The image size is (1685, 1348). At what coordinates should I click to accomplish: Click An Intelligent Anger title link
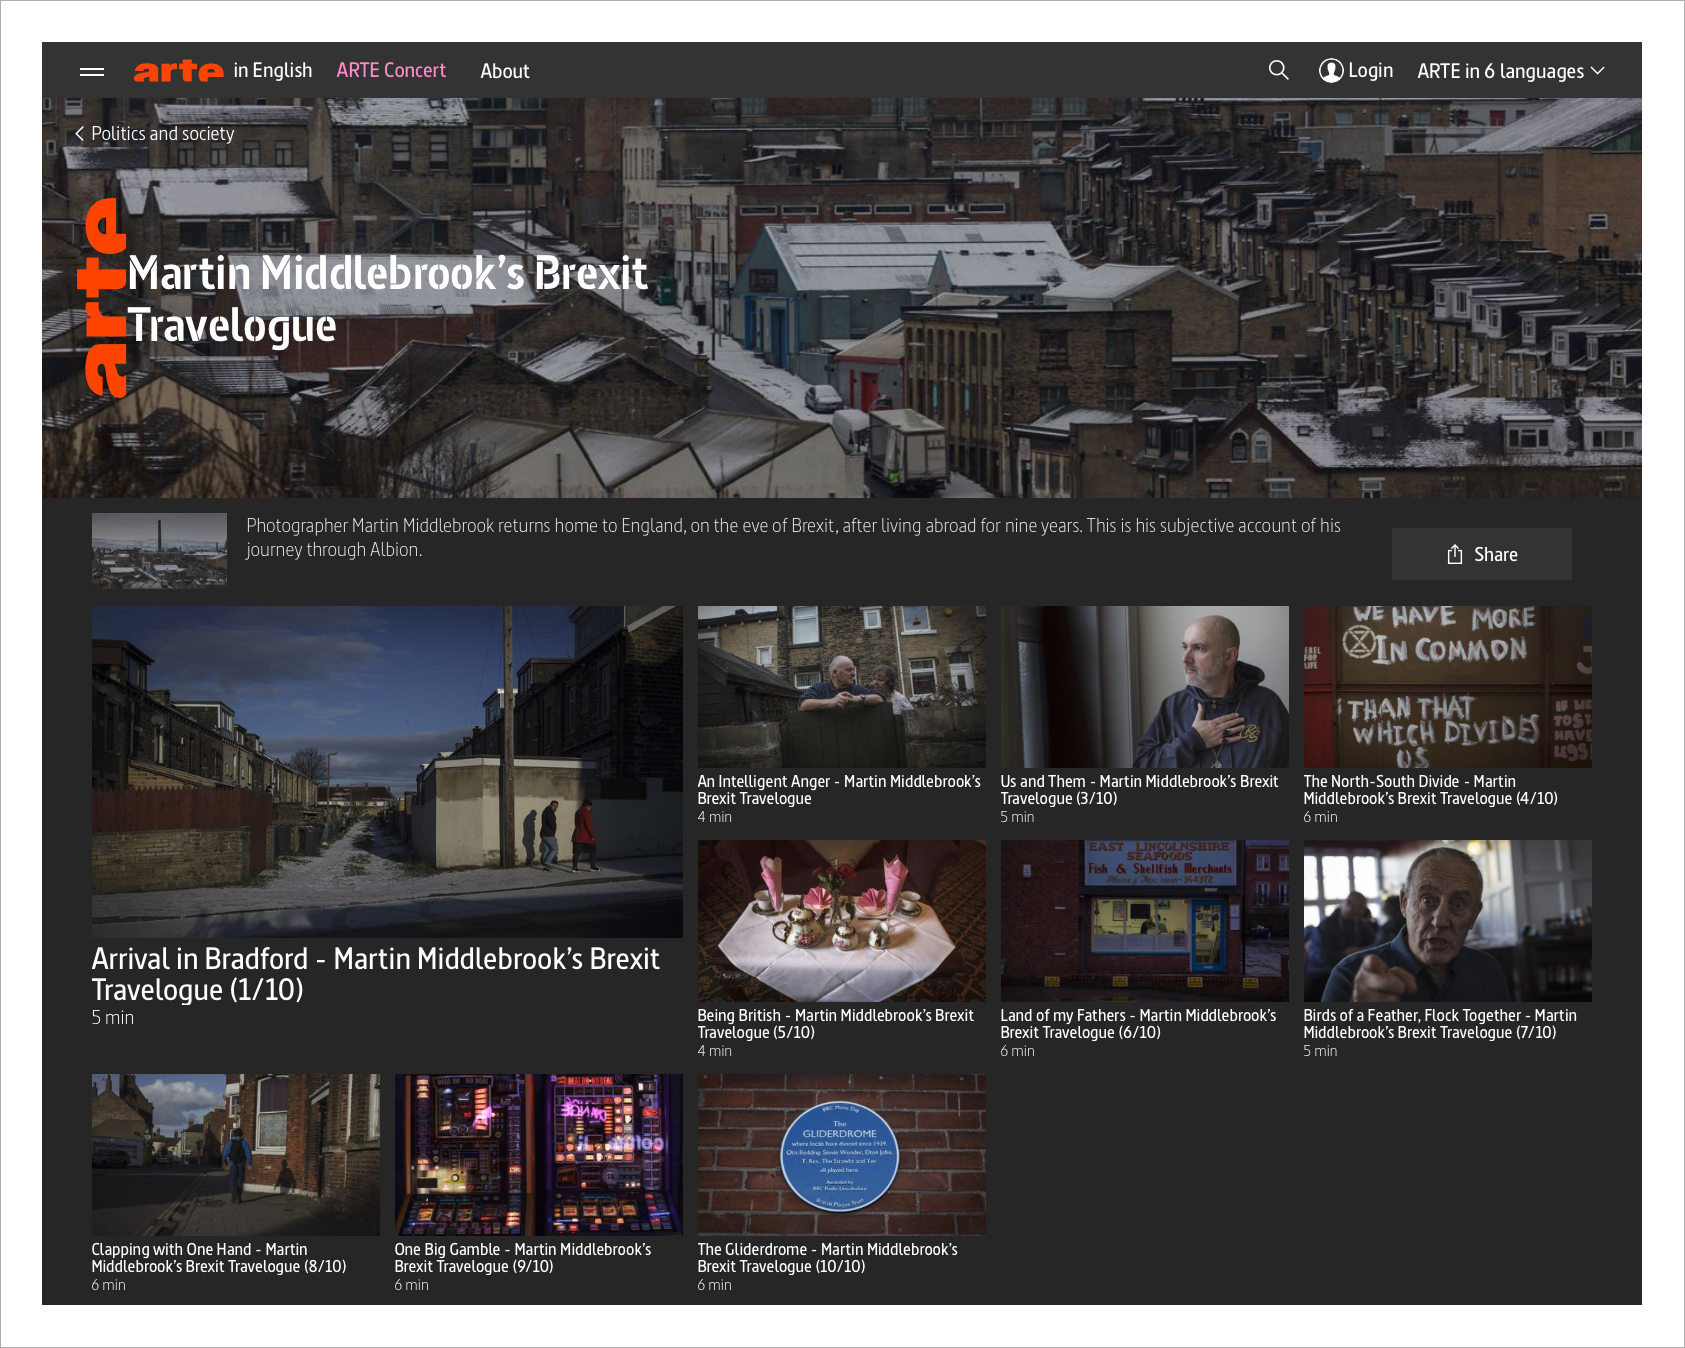click(839, 790)
